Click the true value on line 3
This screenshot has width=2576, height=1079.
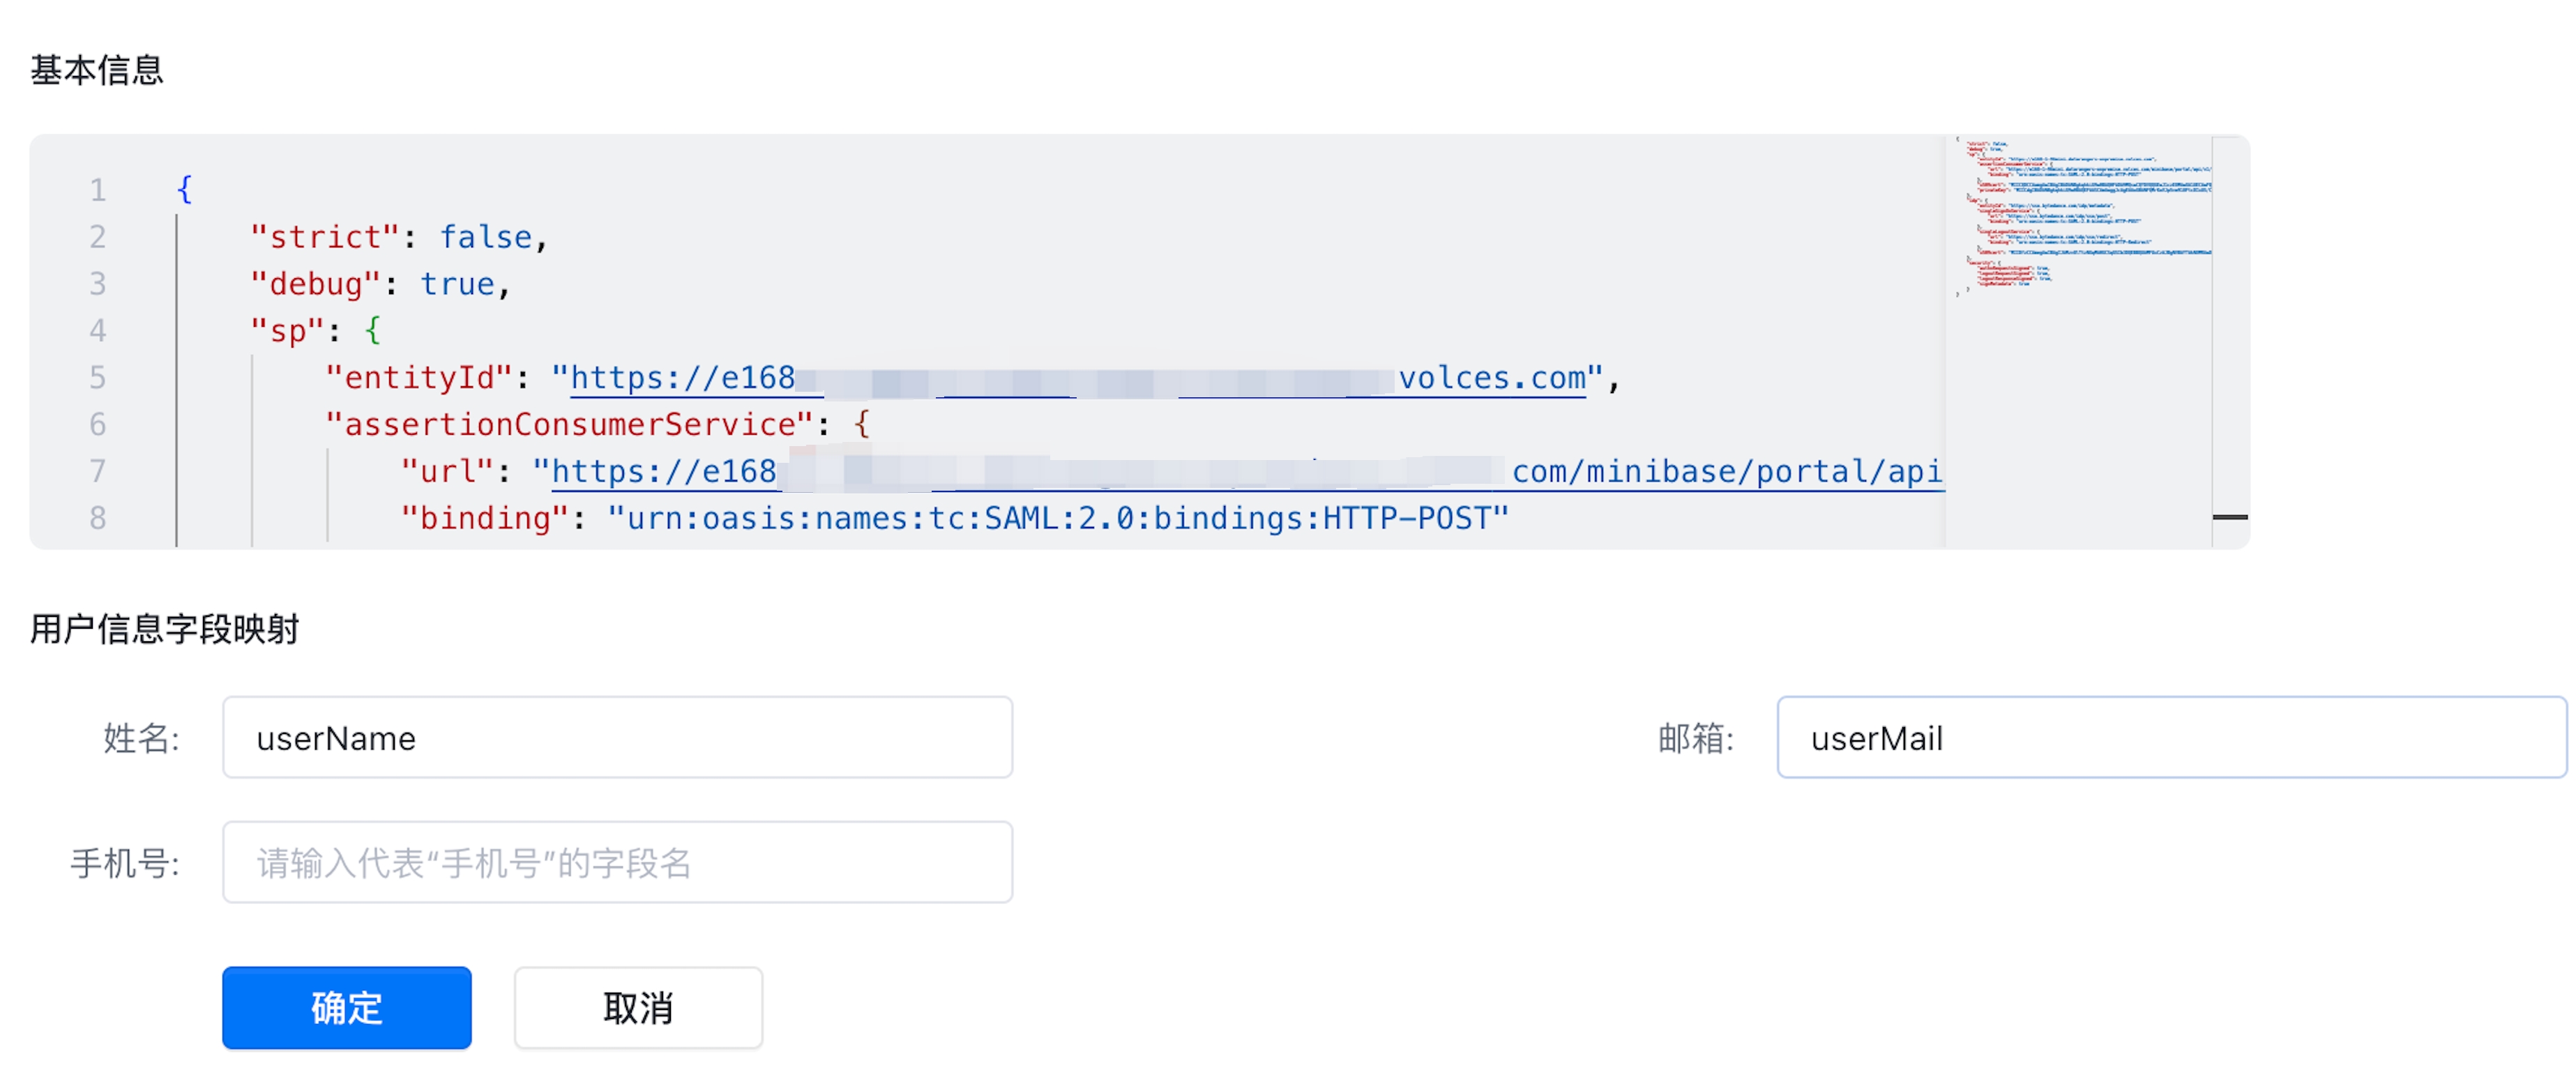[x=457, y=284]
